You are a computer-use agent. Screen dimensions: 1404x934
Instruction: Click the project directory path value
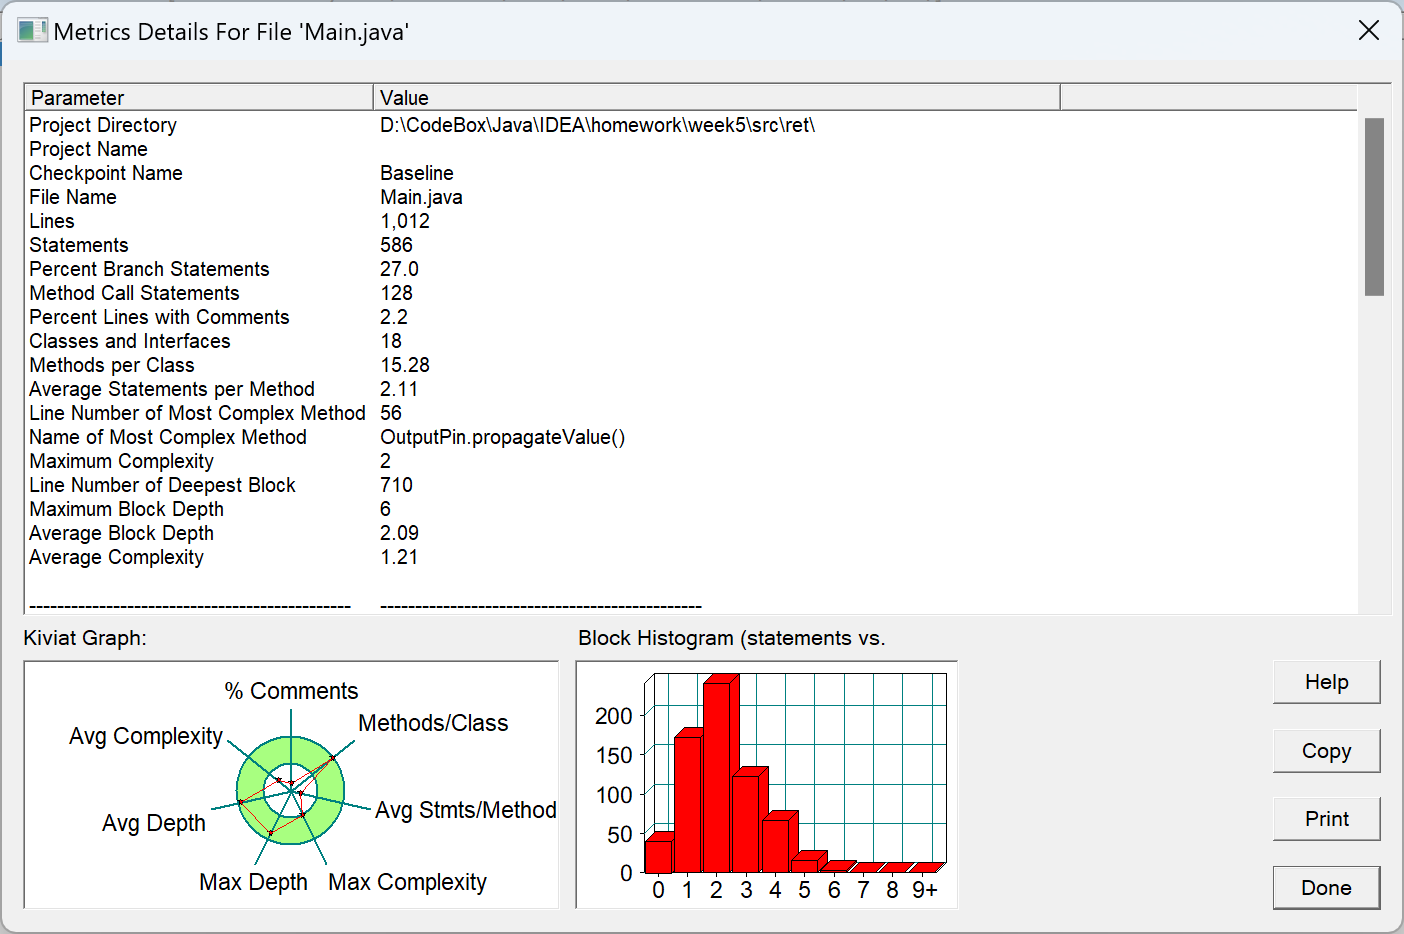pos(598,125)
